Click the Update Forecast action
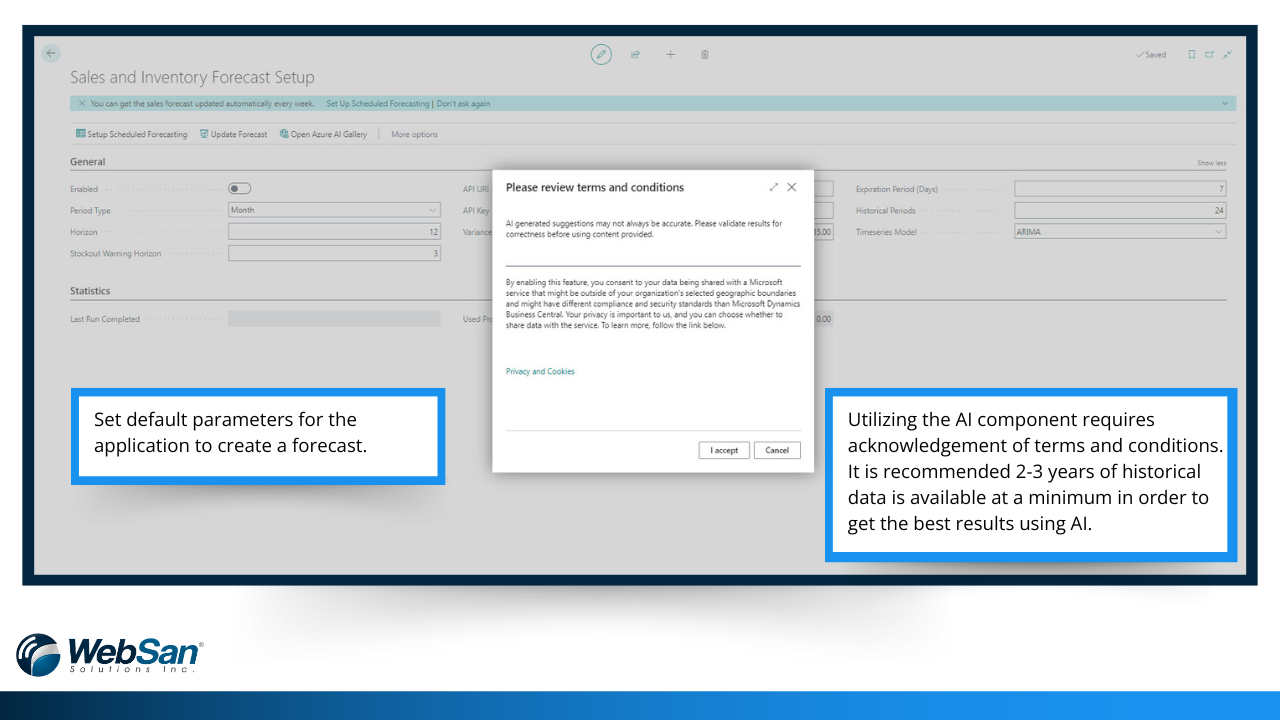This screenshot has height=720, width=1280. (233, 134)
